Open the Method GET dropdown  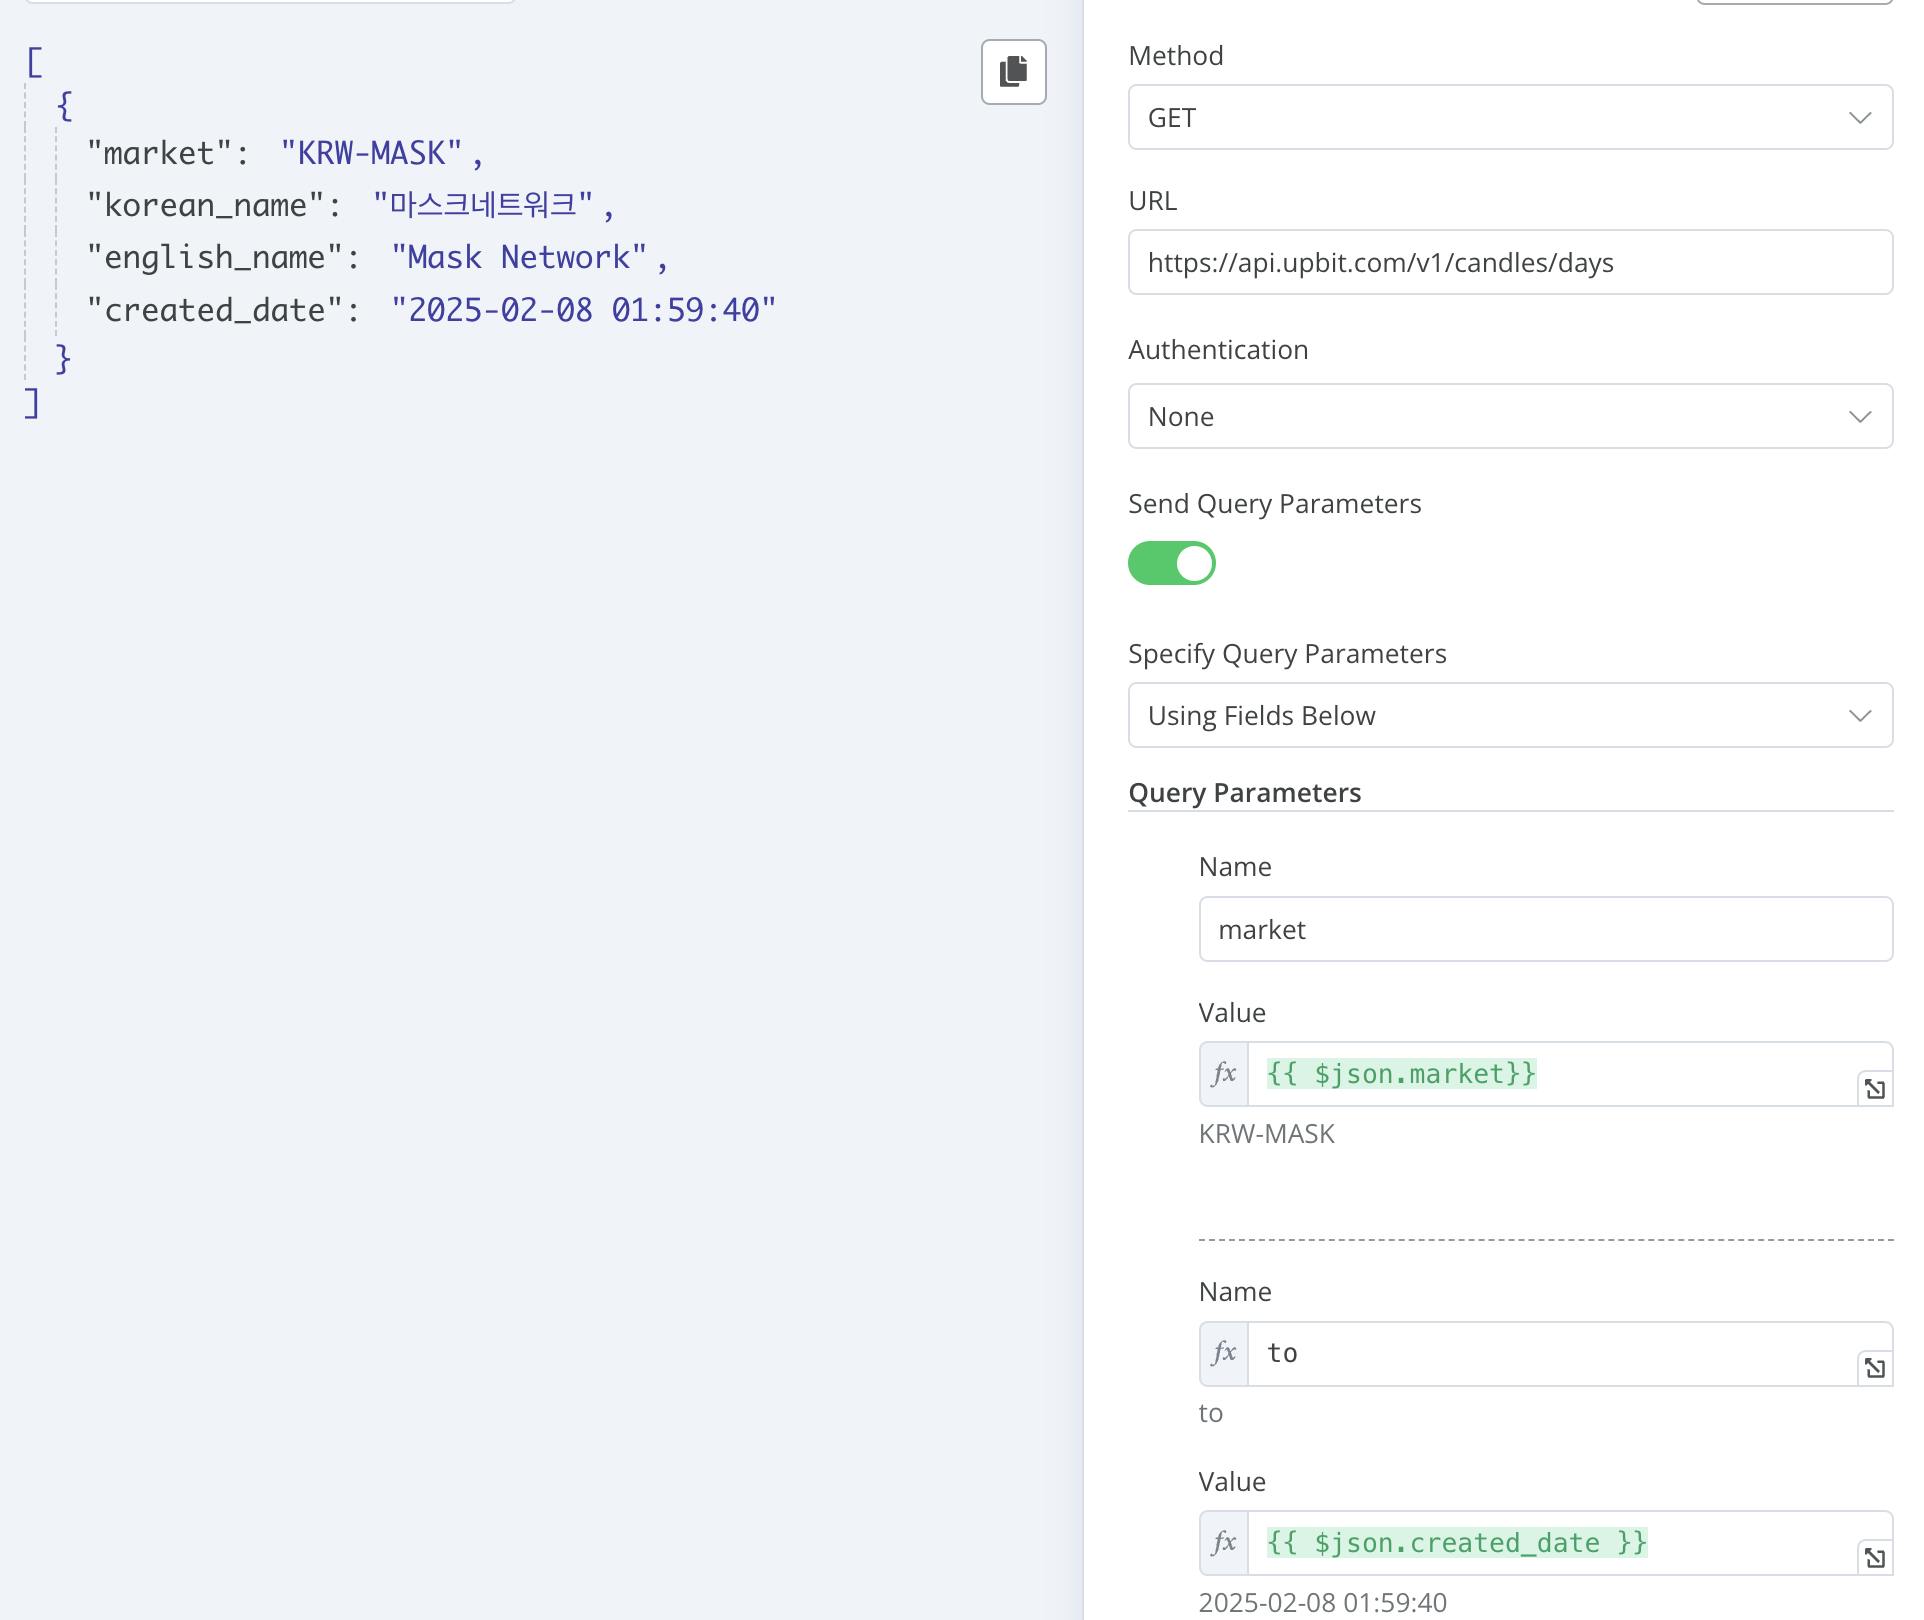pyautogui.click(x=1509, y=118)
